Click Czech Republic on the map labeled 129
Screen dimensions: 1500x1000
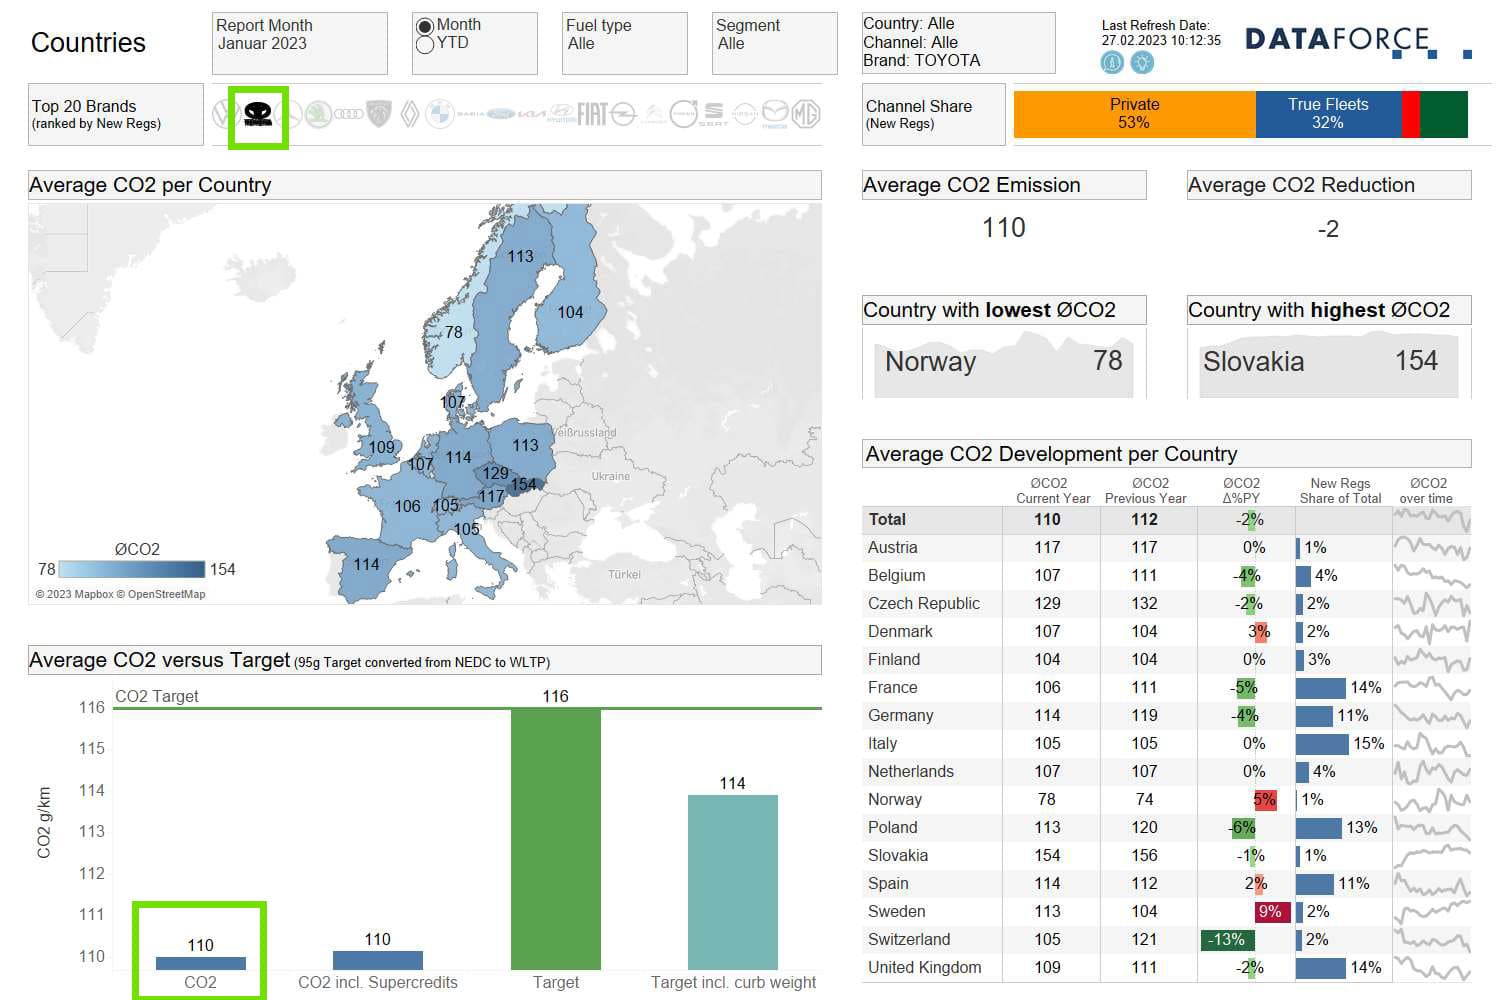(496, 473)
